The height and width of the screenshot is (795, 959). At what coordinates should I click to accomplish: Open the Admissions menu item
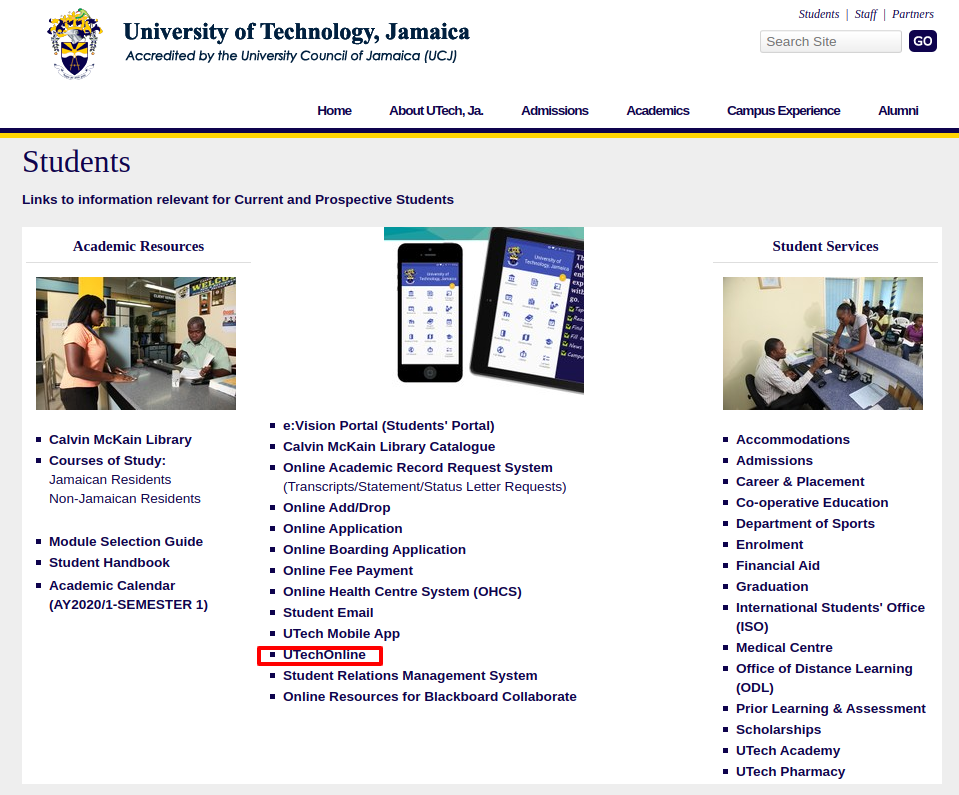554,111
